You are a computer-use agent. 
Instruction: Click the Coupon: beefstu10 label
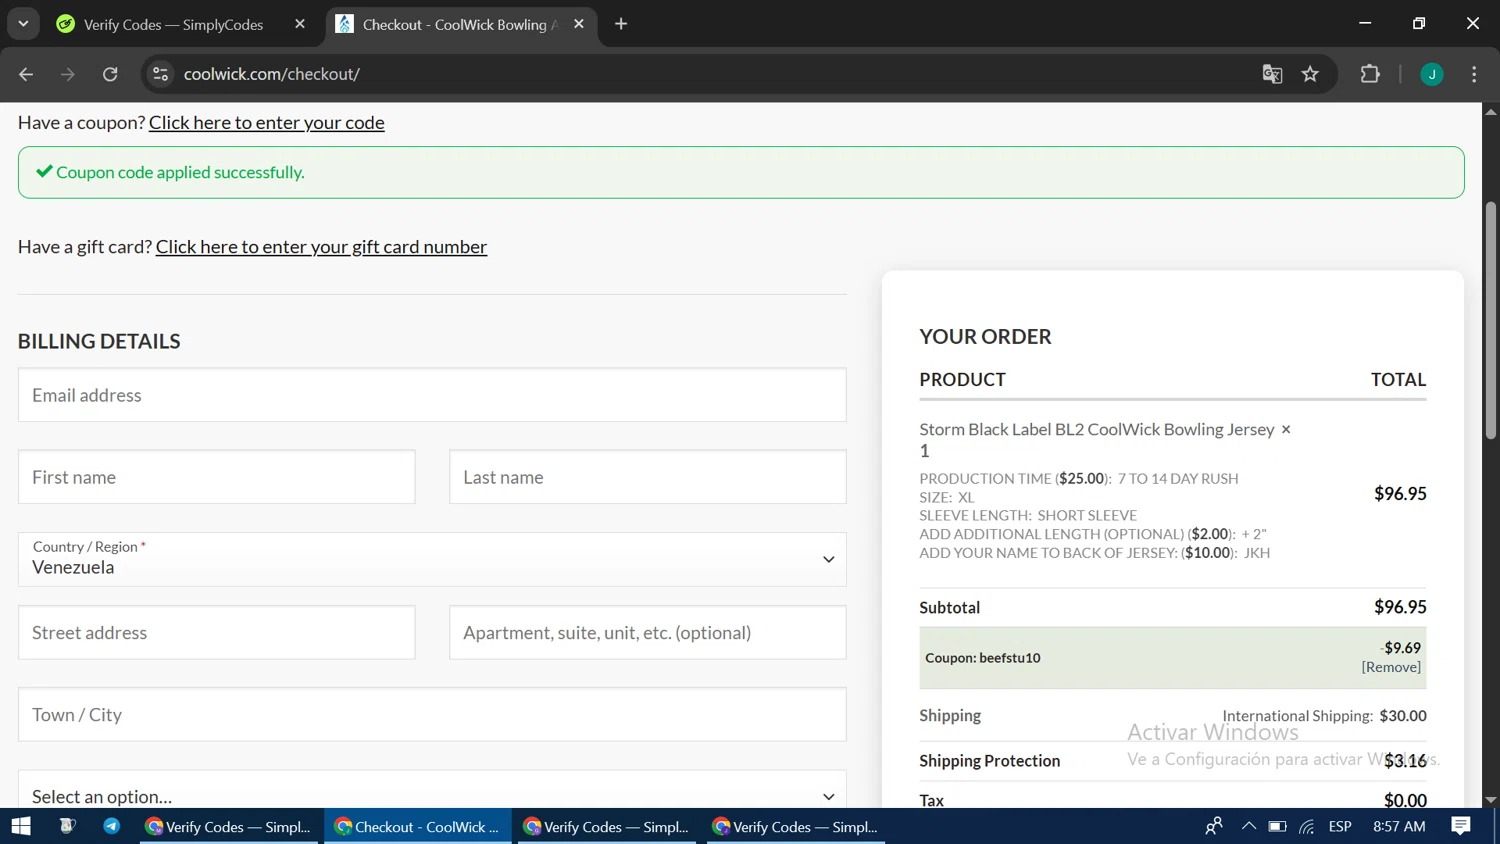click(x=982, y=657)
